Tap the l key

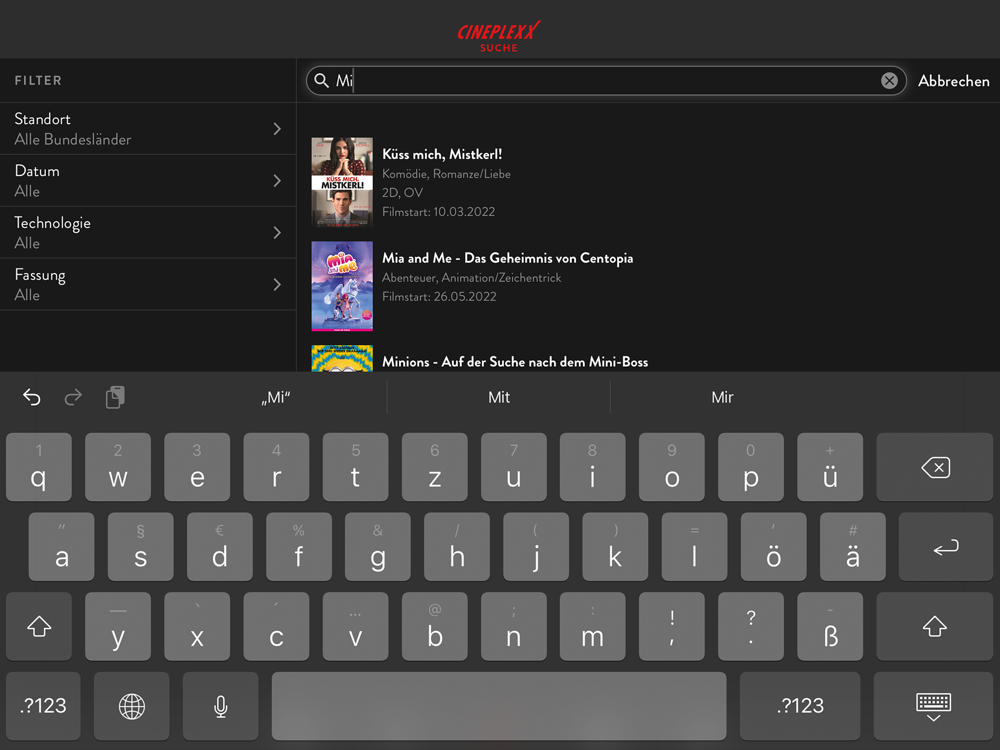click(694, 547)
